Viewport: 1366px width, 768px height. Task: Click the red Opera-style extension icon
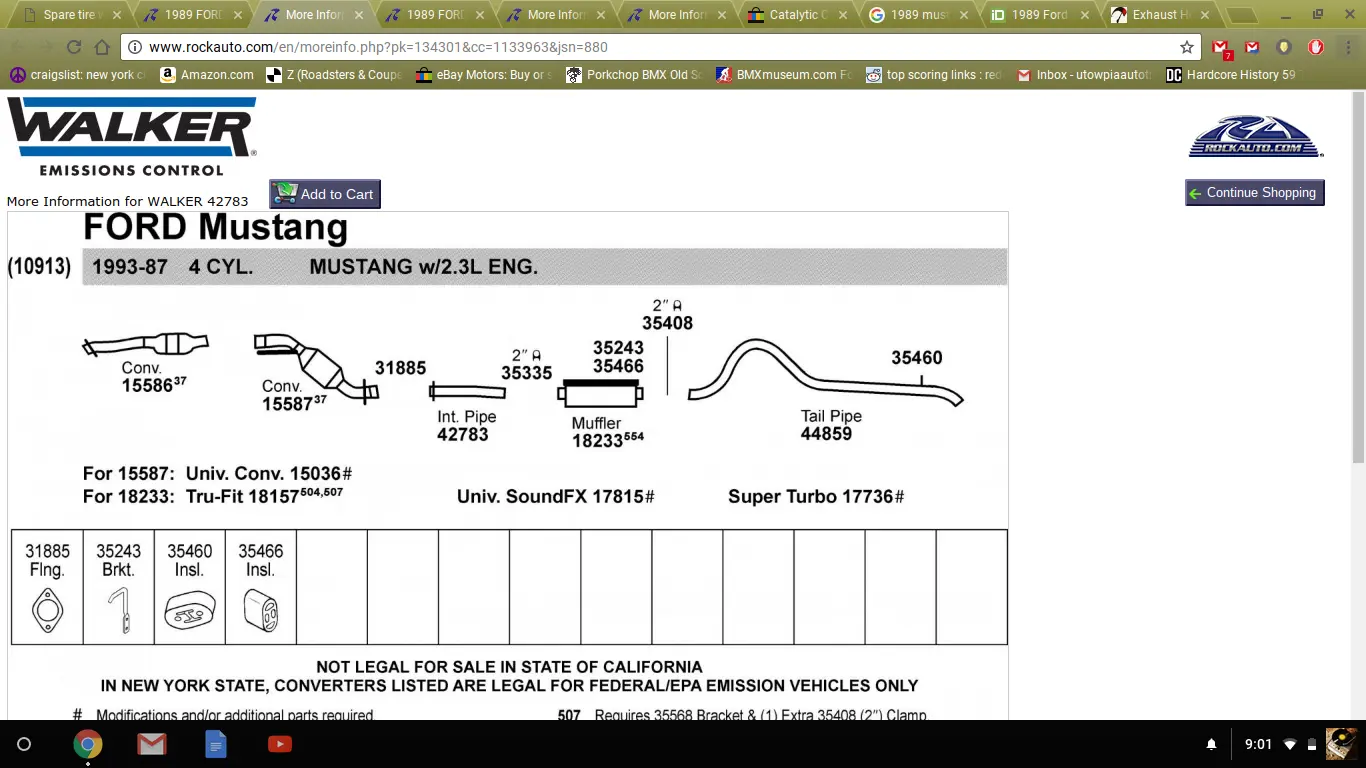[1316, 47]
